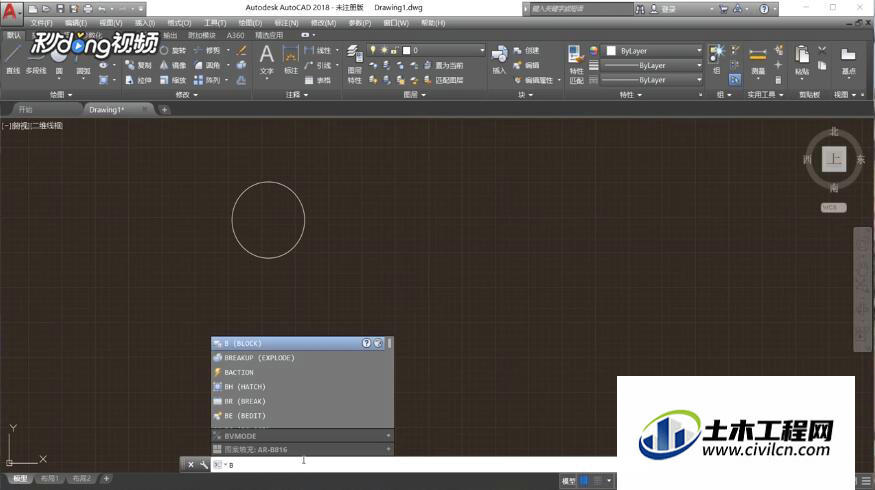Expand the Properties (特性) panel
The width and height of the screenshot is (875, 490).
point(631,95)
